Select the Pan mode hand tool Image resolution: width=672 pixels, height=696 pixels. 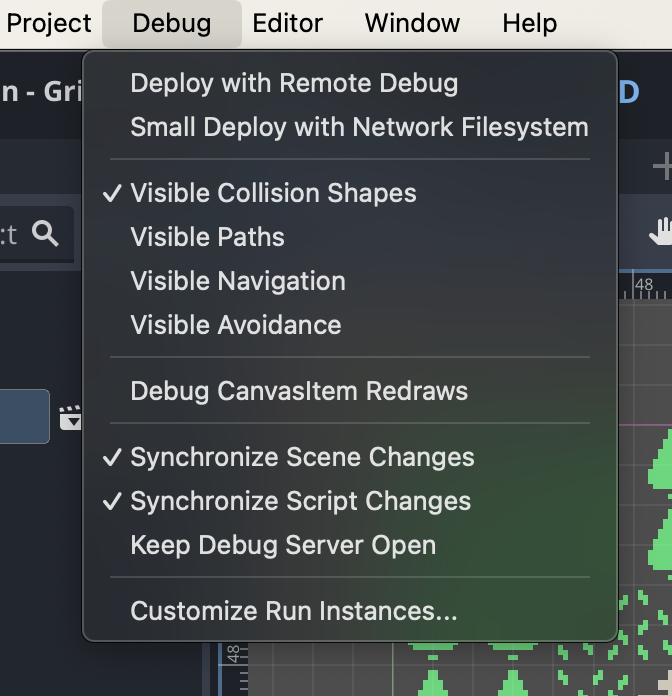click(x=660, y=233)
